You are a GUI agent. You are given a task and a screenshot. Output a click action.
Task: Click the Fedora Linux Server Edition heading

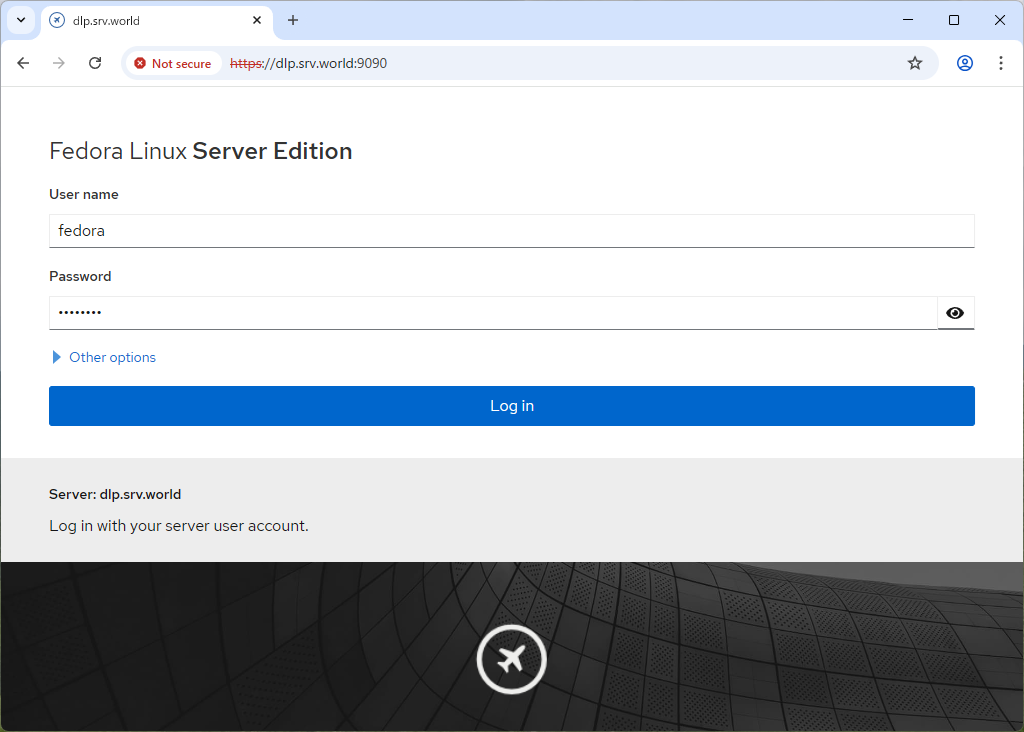[x=201, y=151]
